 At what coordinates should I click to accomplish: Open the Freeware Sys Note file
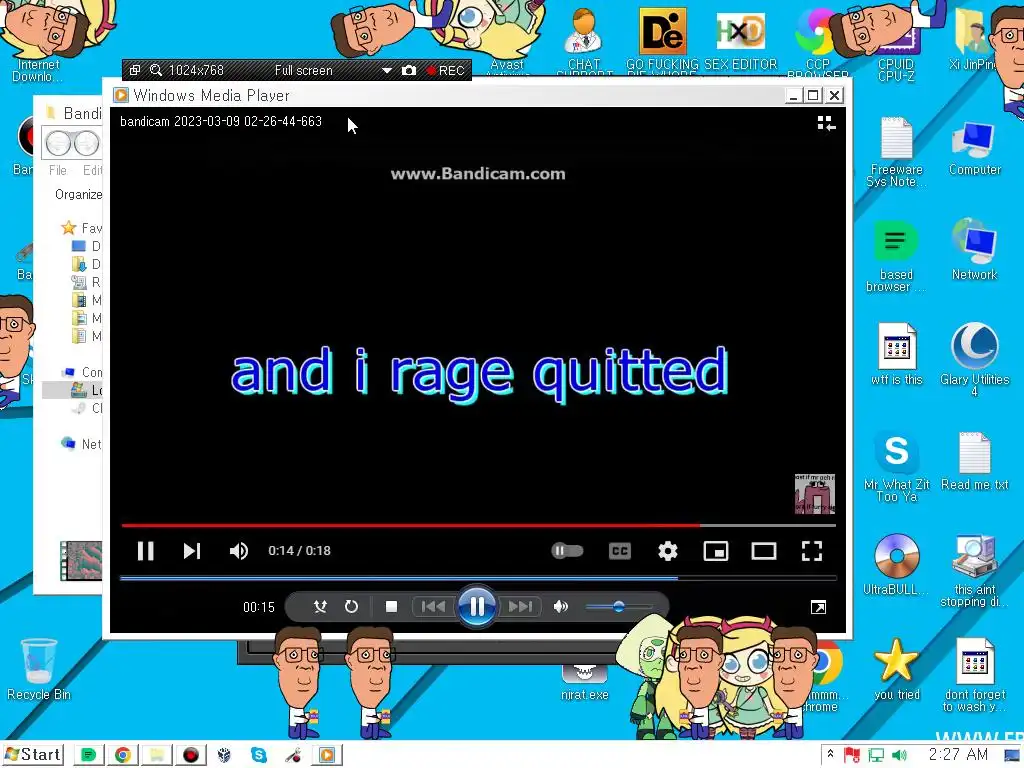point(896,152)
